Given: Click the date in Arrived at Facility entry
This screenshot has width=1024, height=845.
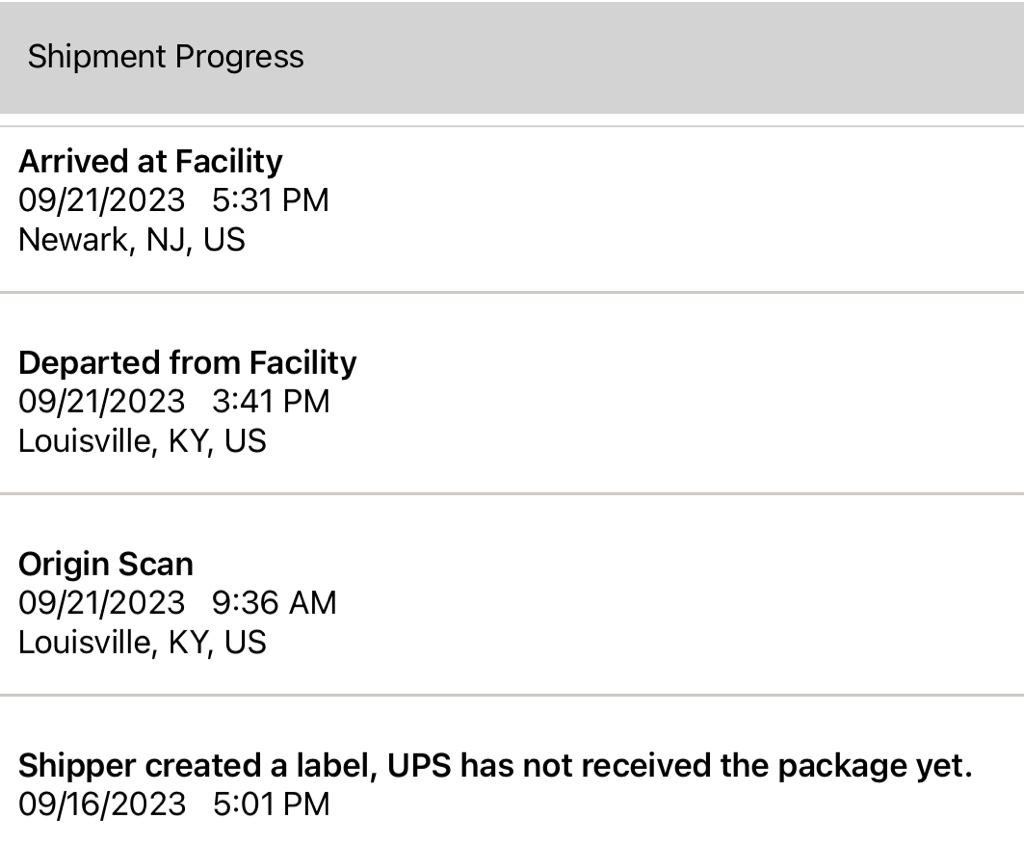Looking at the screenshot, I should 102,200.
